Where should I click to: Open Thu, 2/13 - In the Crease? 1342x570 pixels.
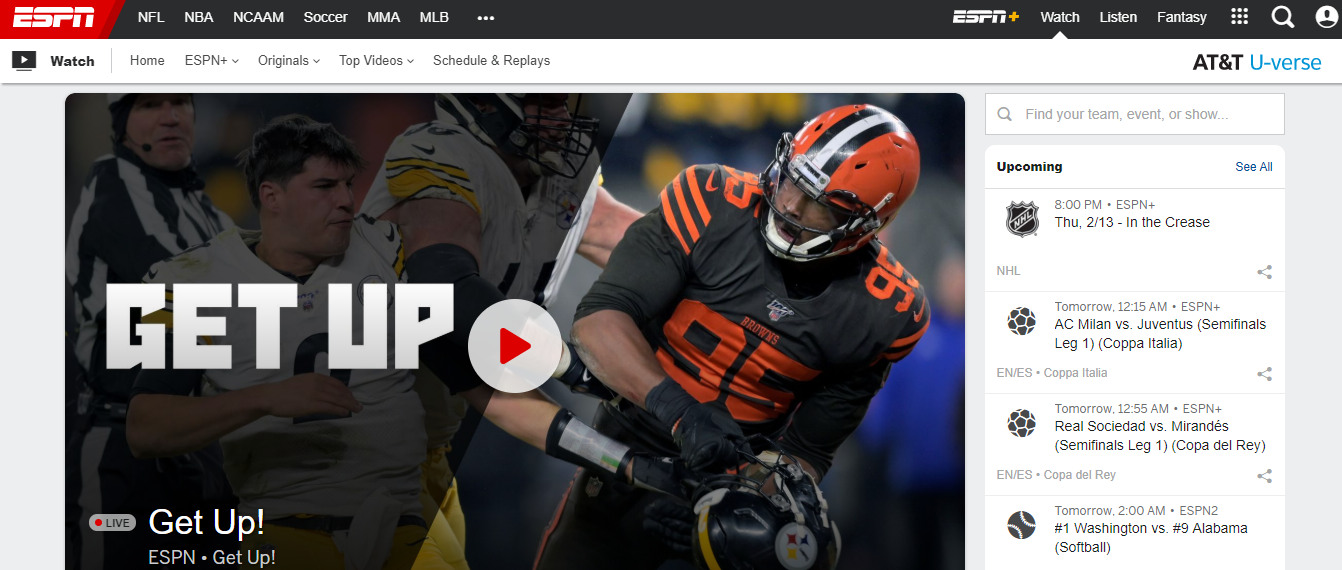[x=1132, y=223]
